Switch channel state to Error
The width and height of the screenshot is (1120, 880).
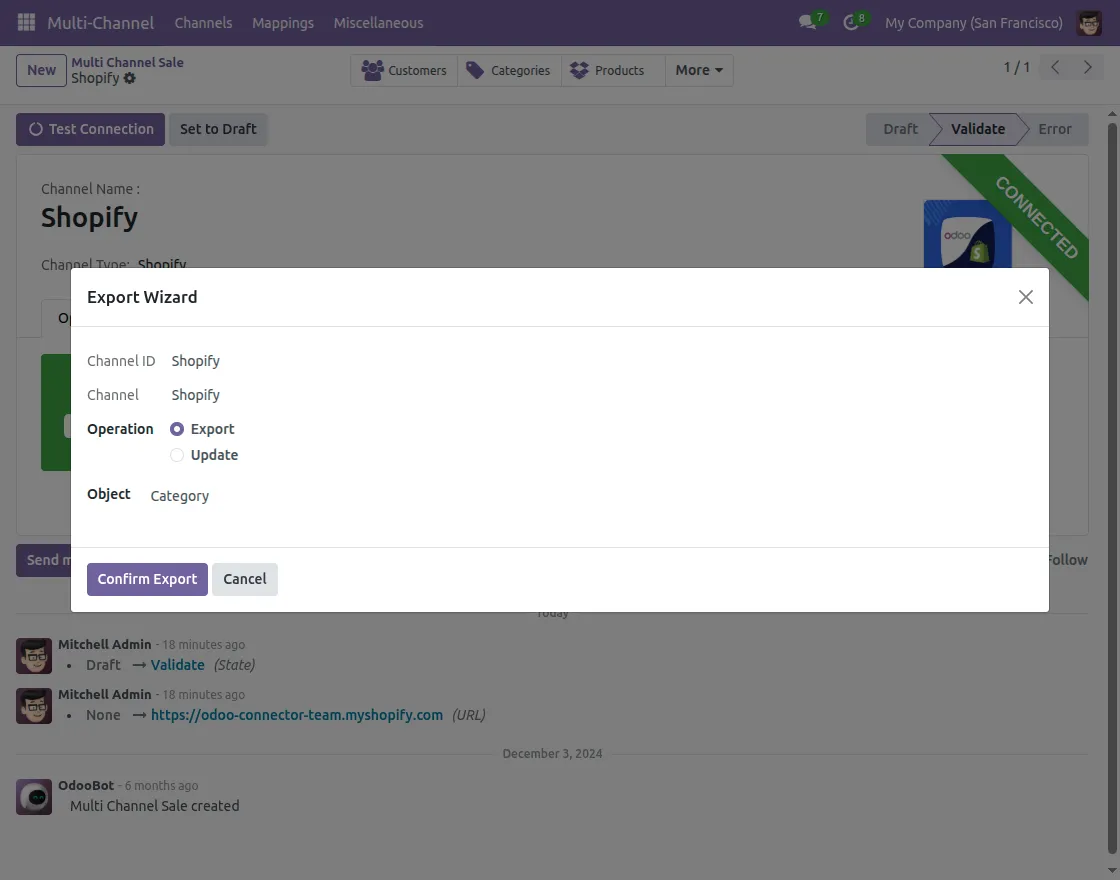click(x=1054, y=129)
